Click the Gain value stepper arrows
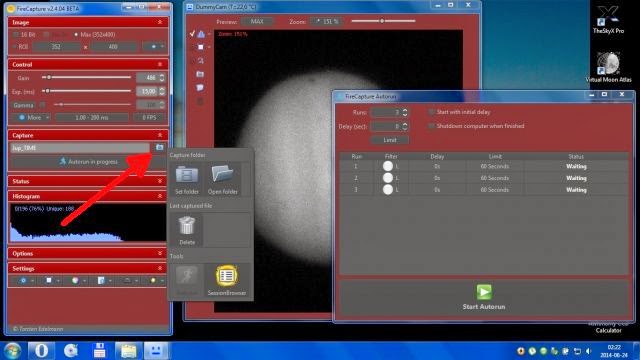The image size is (640, 360). point(162,77)
